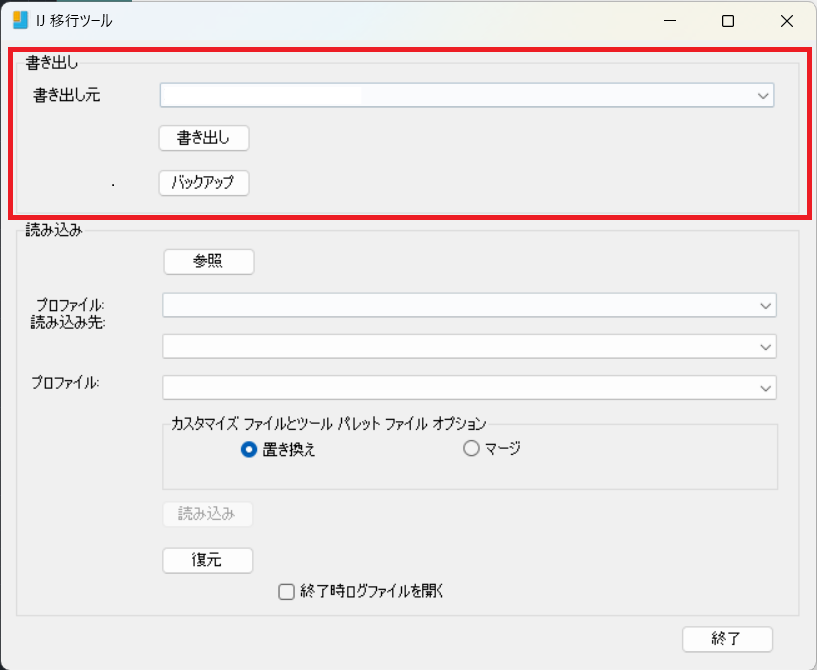Click the 復元 button
The height and width of the screenshot is (670, 817).
[207, 560]
